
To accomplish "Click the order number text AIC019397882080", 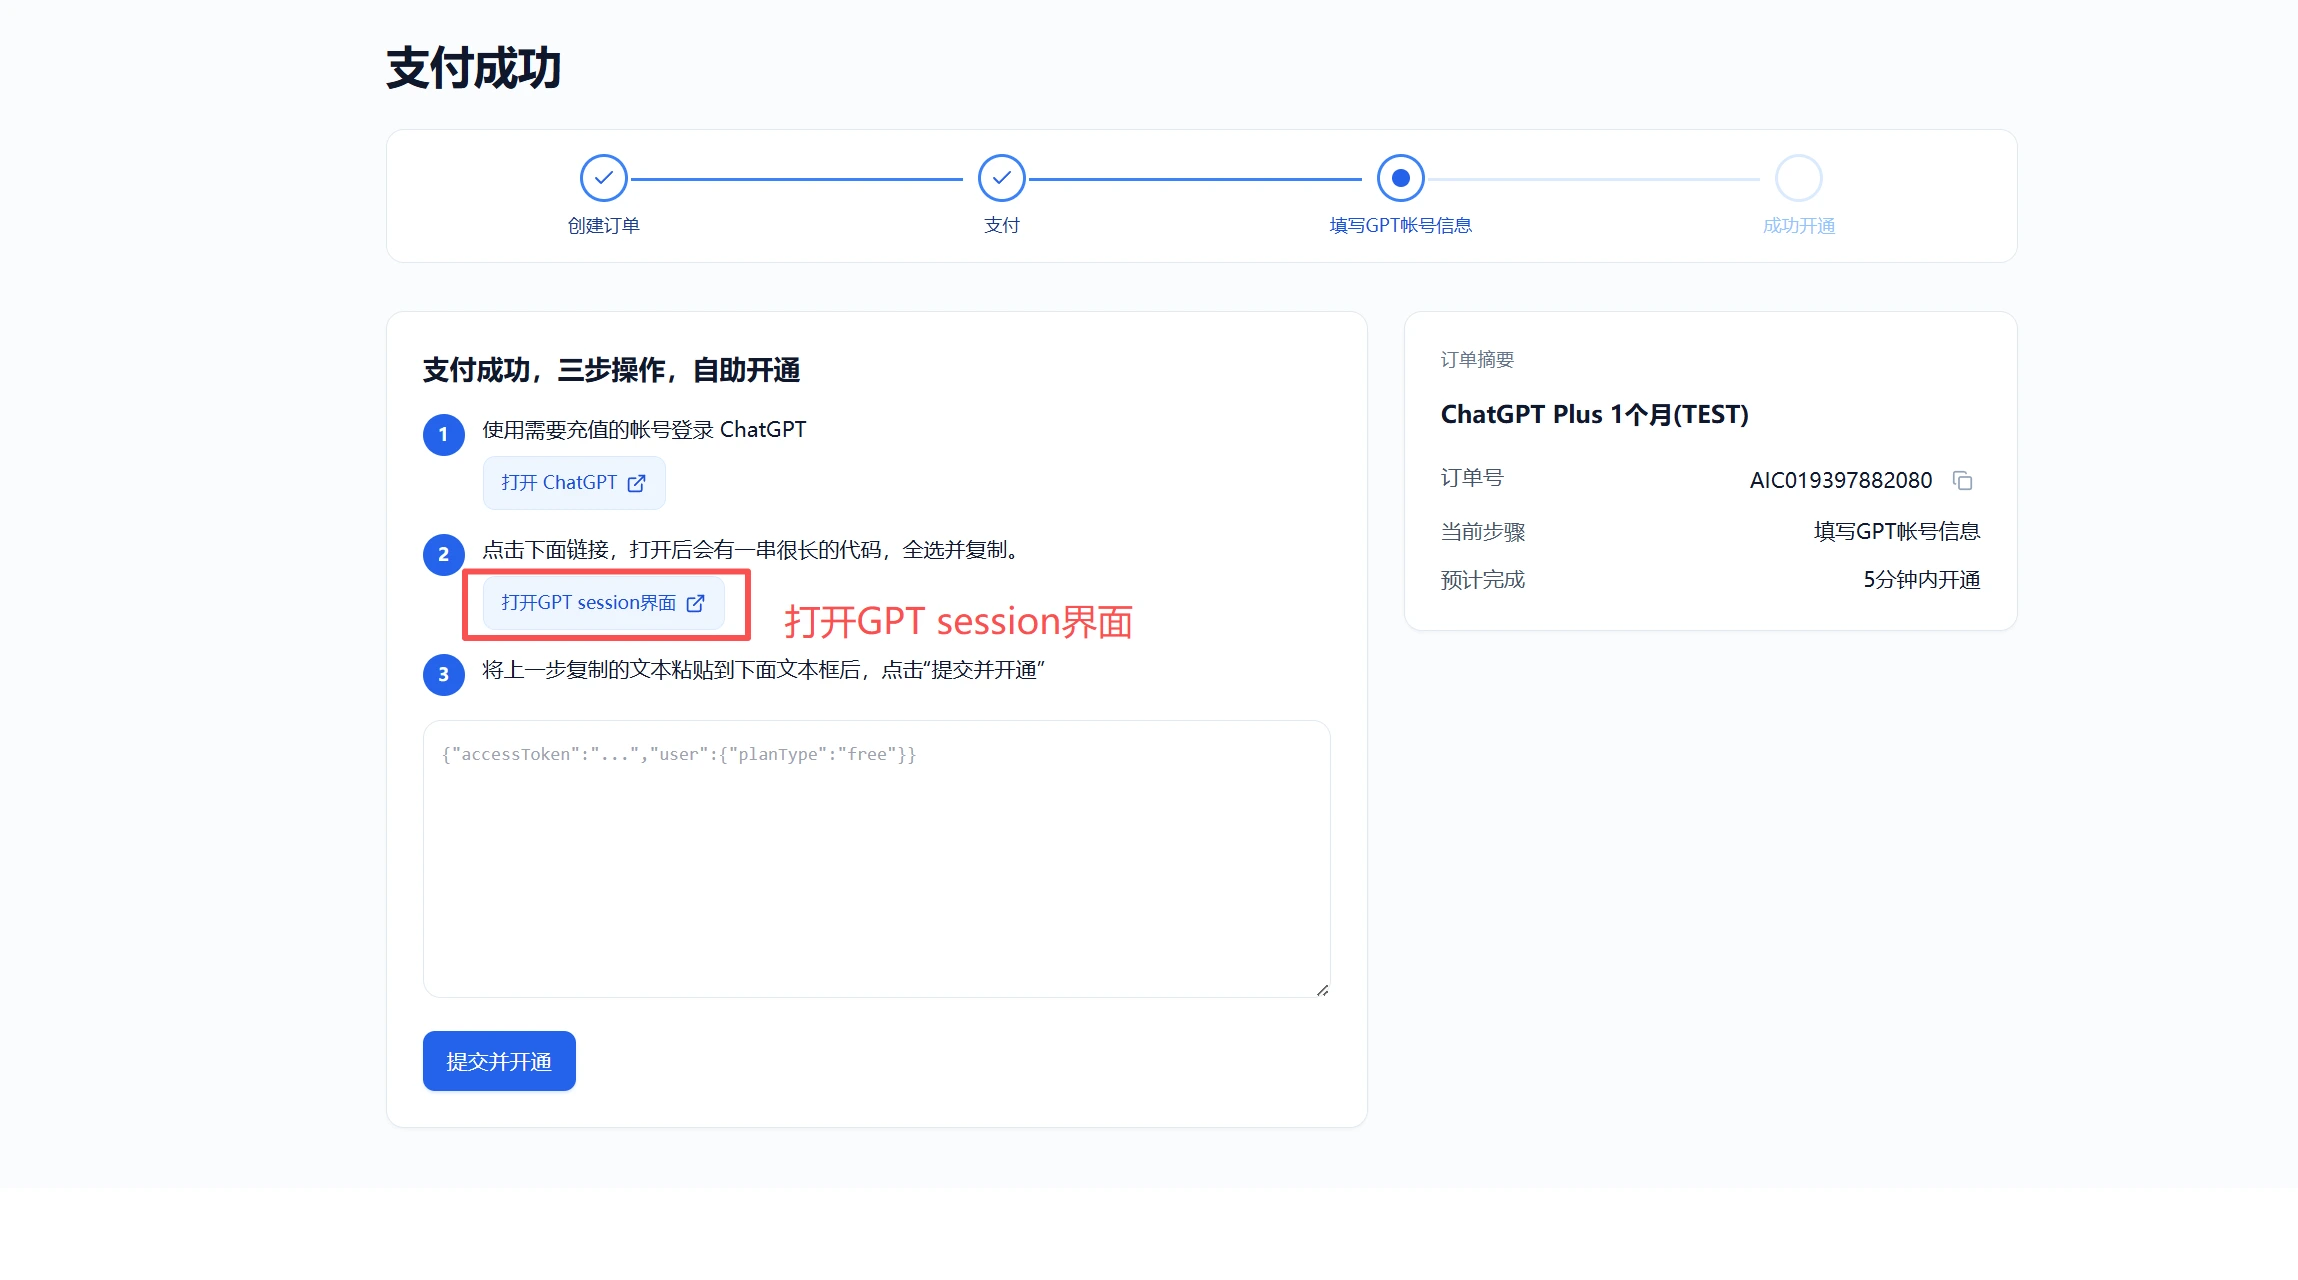I will tap(1840, 481).
